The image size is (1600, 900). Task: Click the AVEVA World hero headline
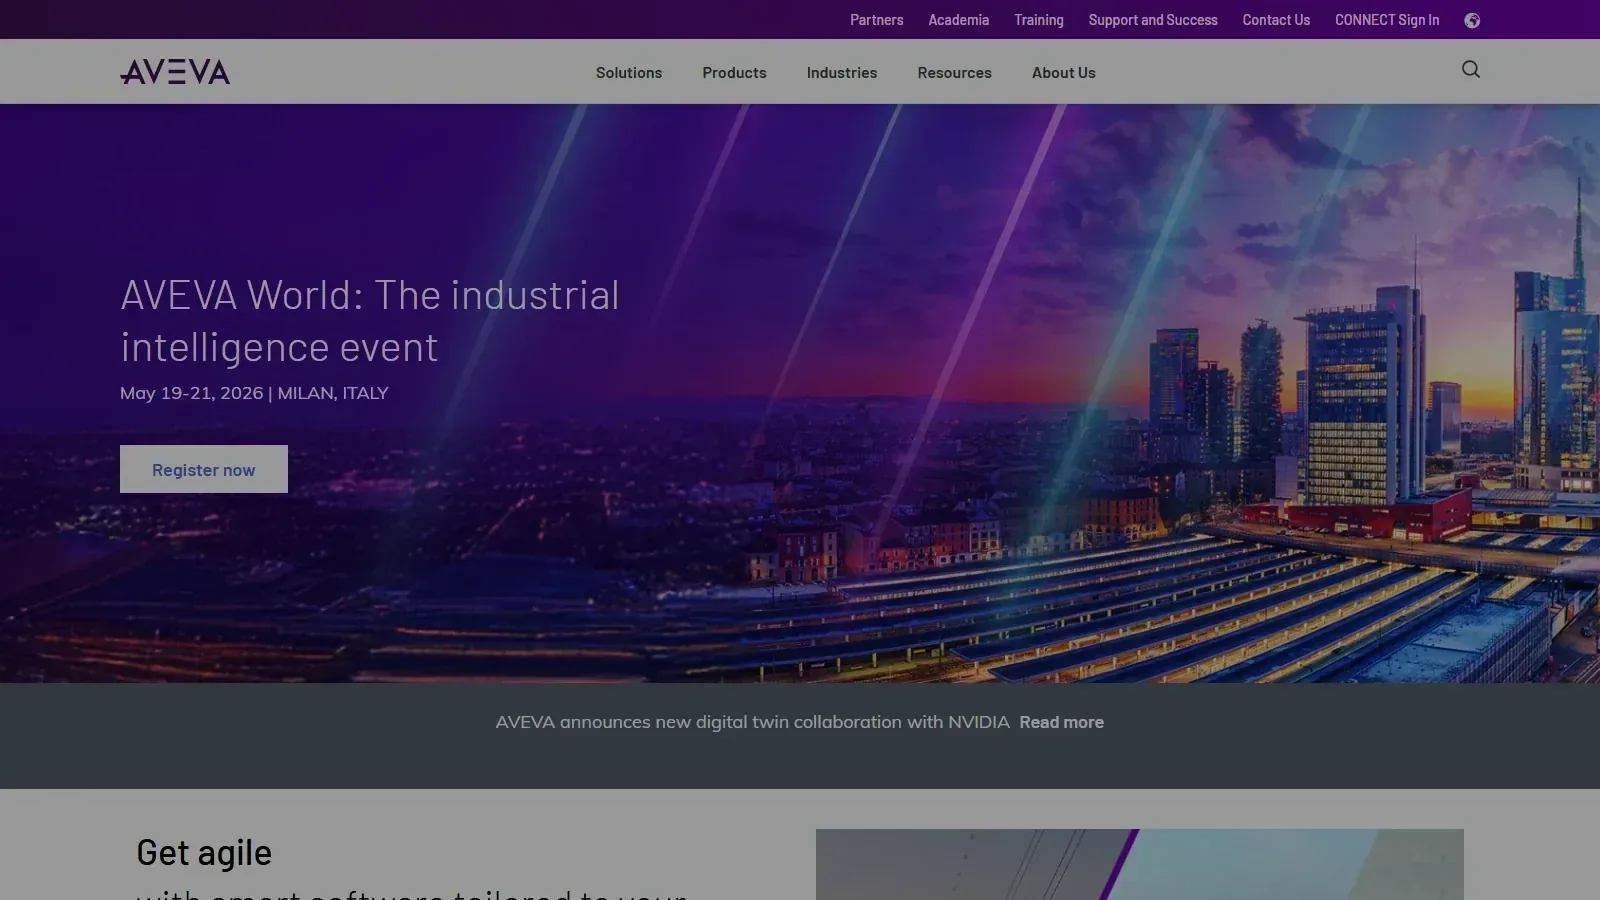(370, 321)
